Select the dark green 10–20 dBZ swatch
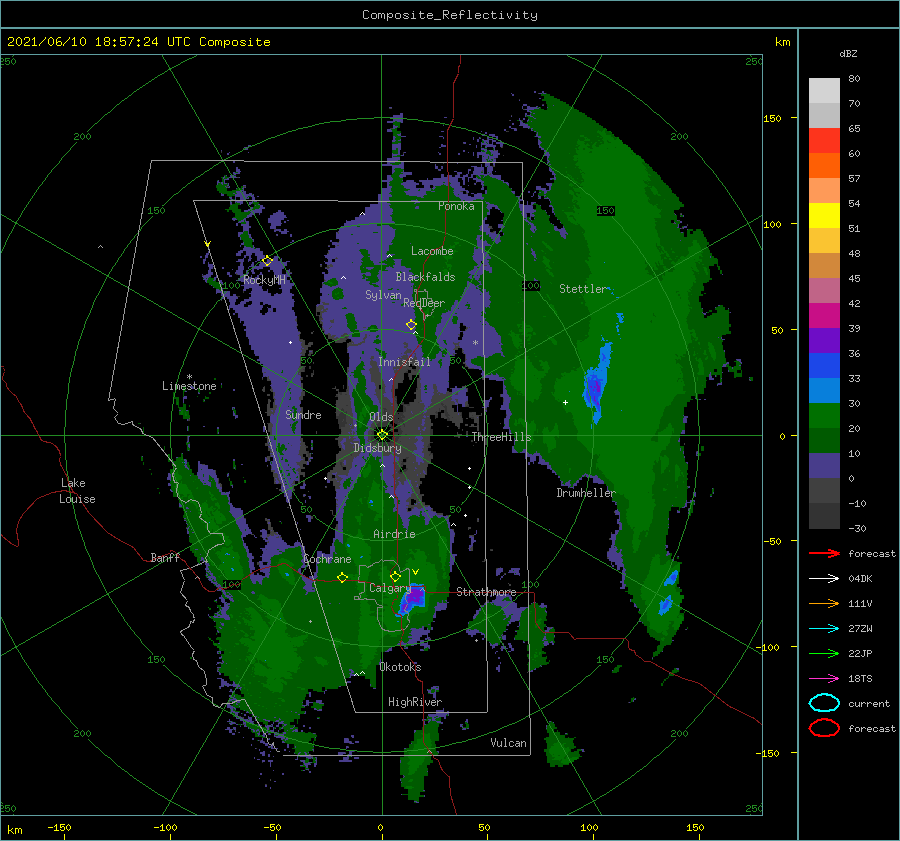900x841 pixels. coord(824,441)
